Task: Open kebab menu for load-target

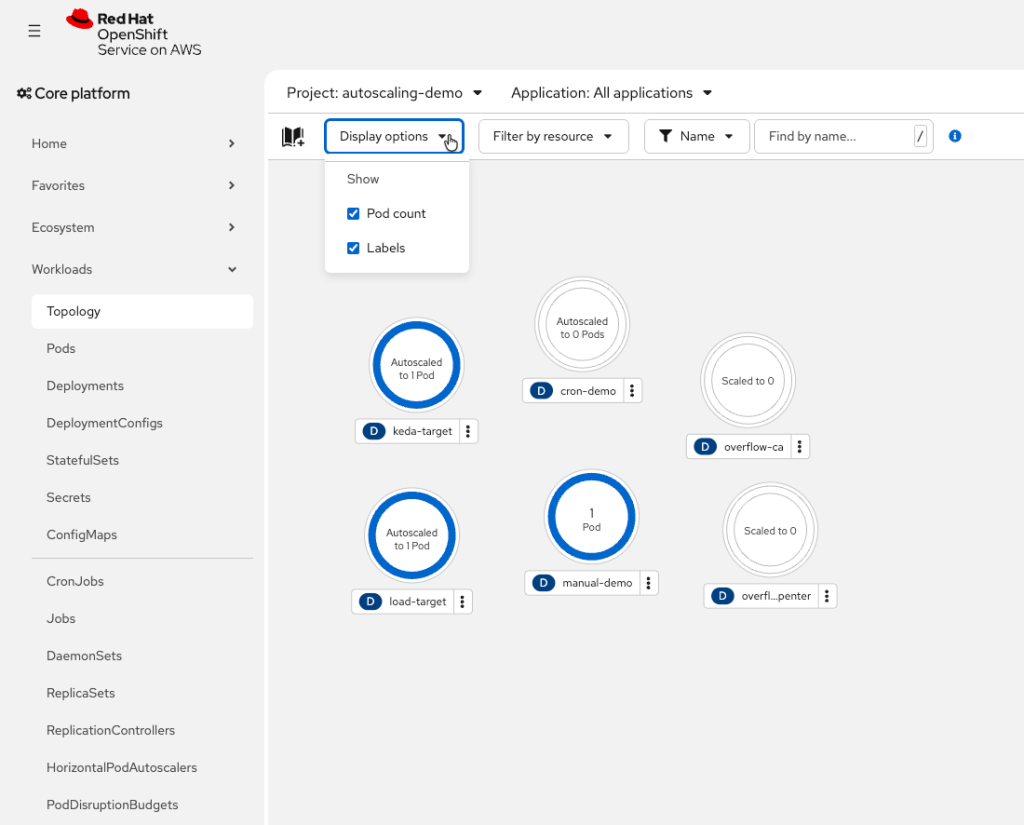Action: tap(462, 602)
